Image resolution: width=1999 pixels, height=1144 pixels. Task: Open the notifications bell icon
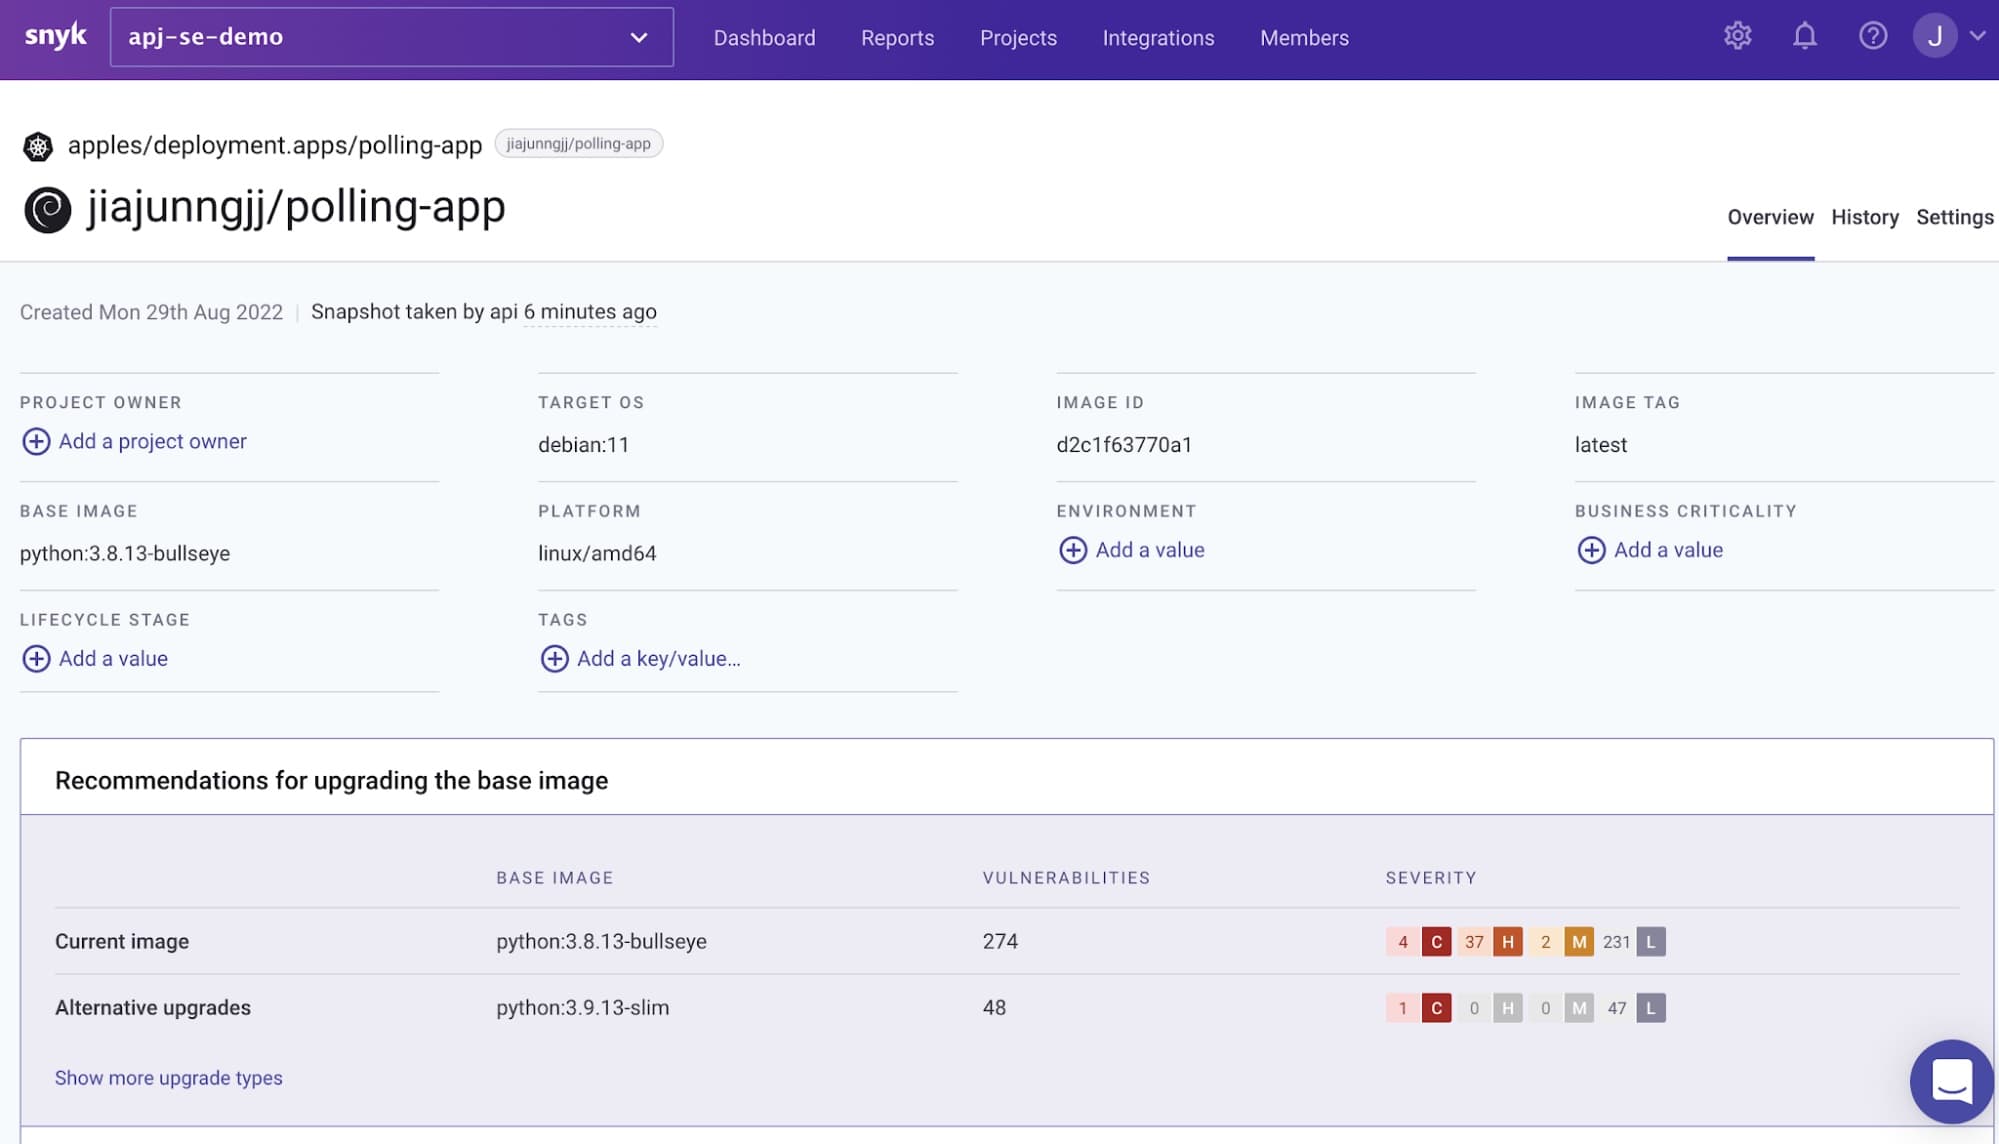click(1805, 36)
